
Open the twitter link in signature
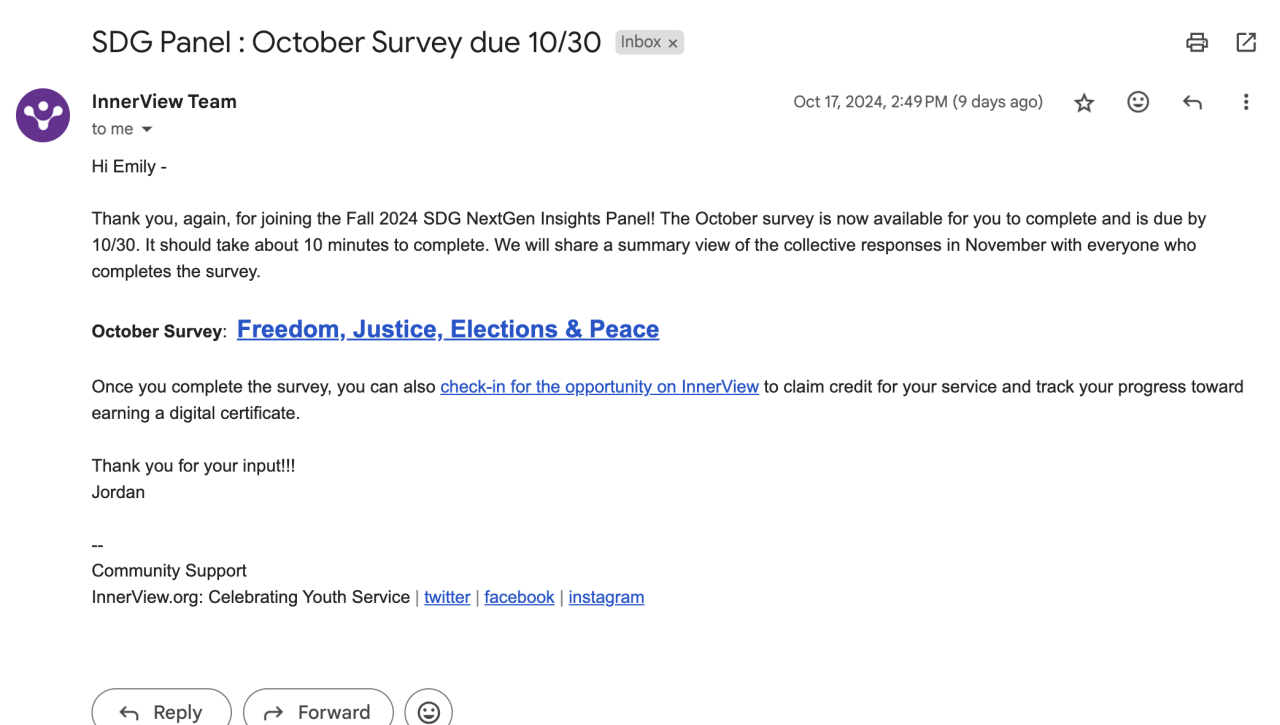pyautogui.click(x=447, y=597)
